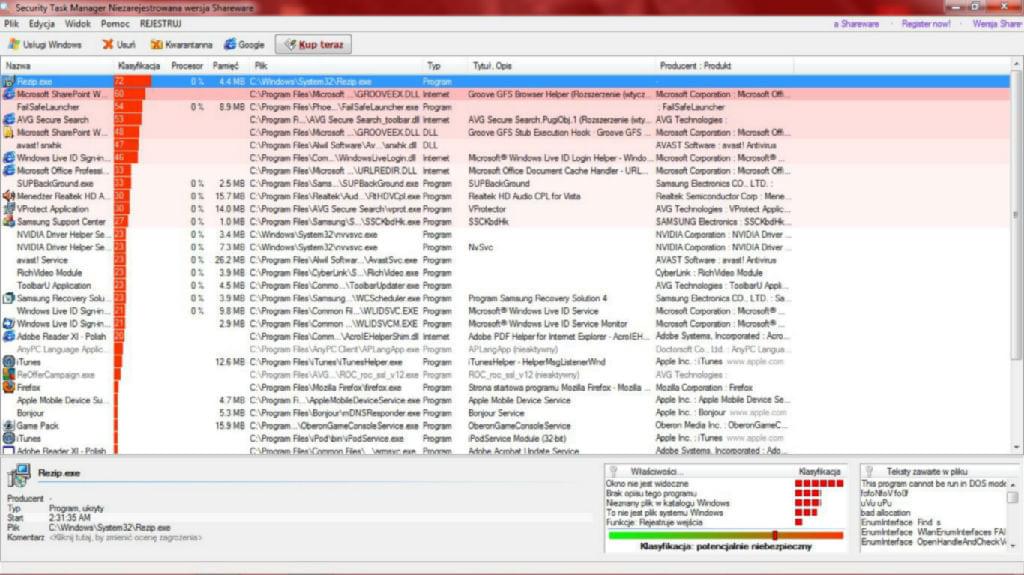Click the iTunes icon on the iPodService.exe row
The image size is (1024, 575).
[8, 438]
